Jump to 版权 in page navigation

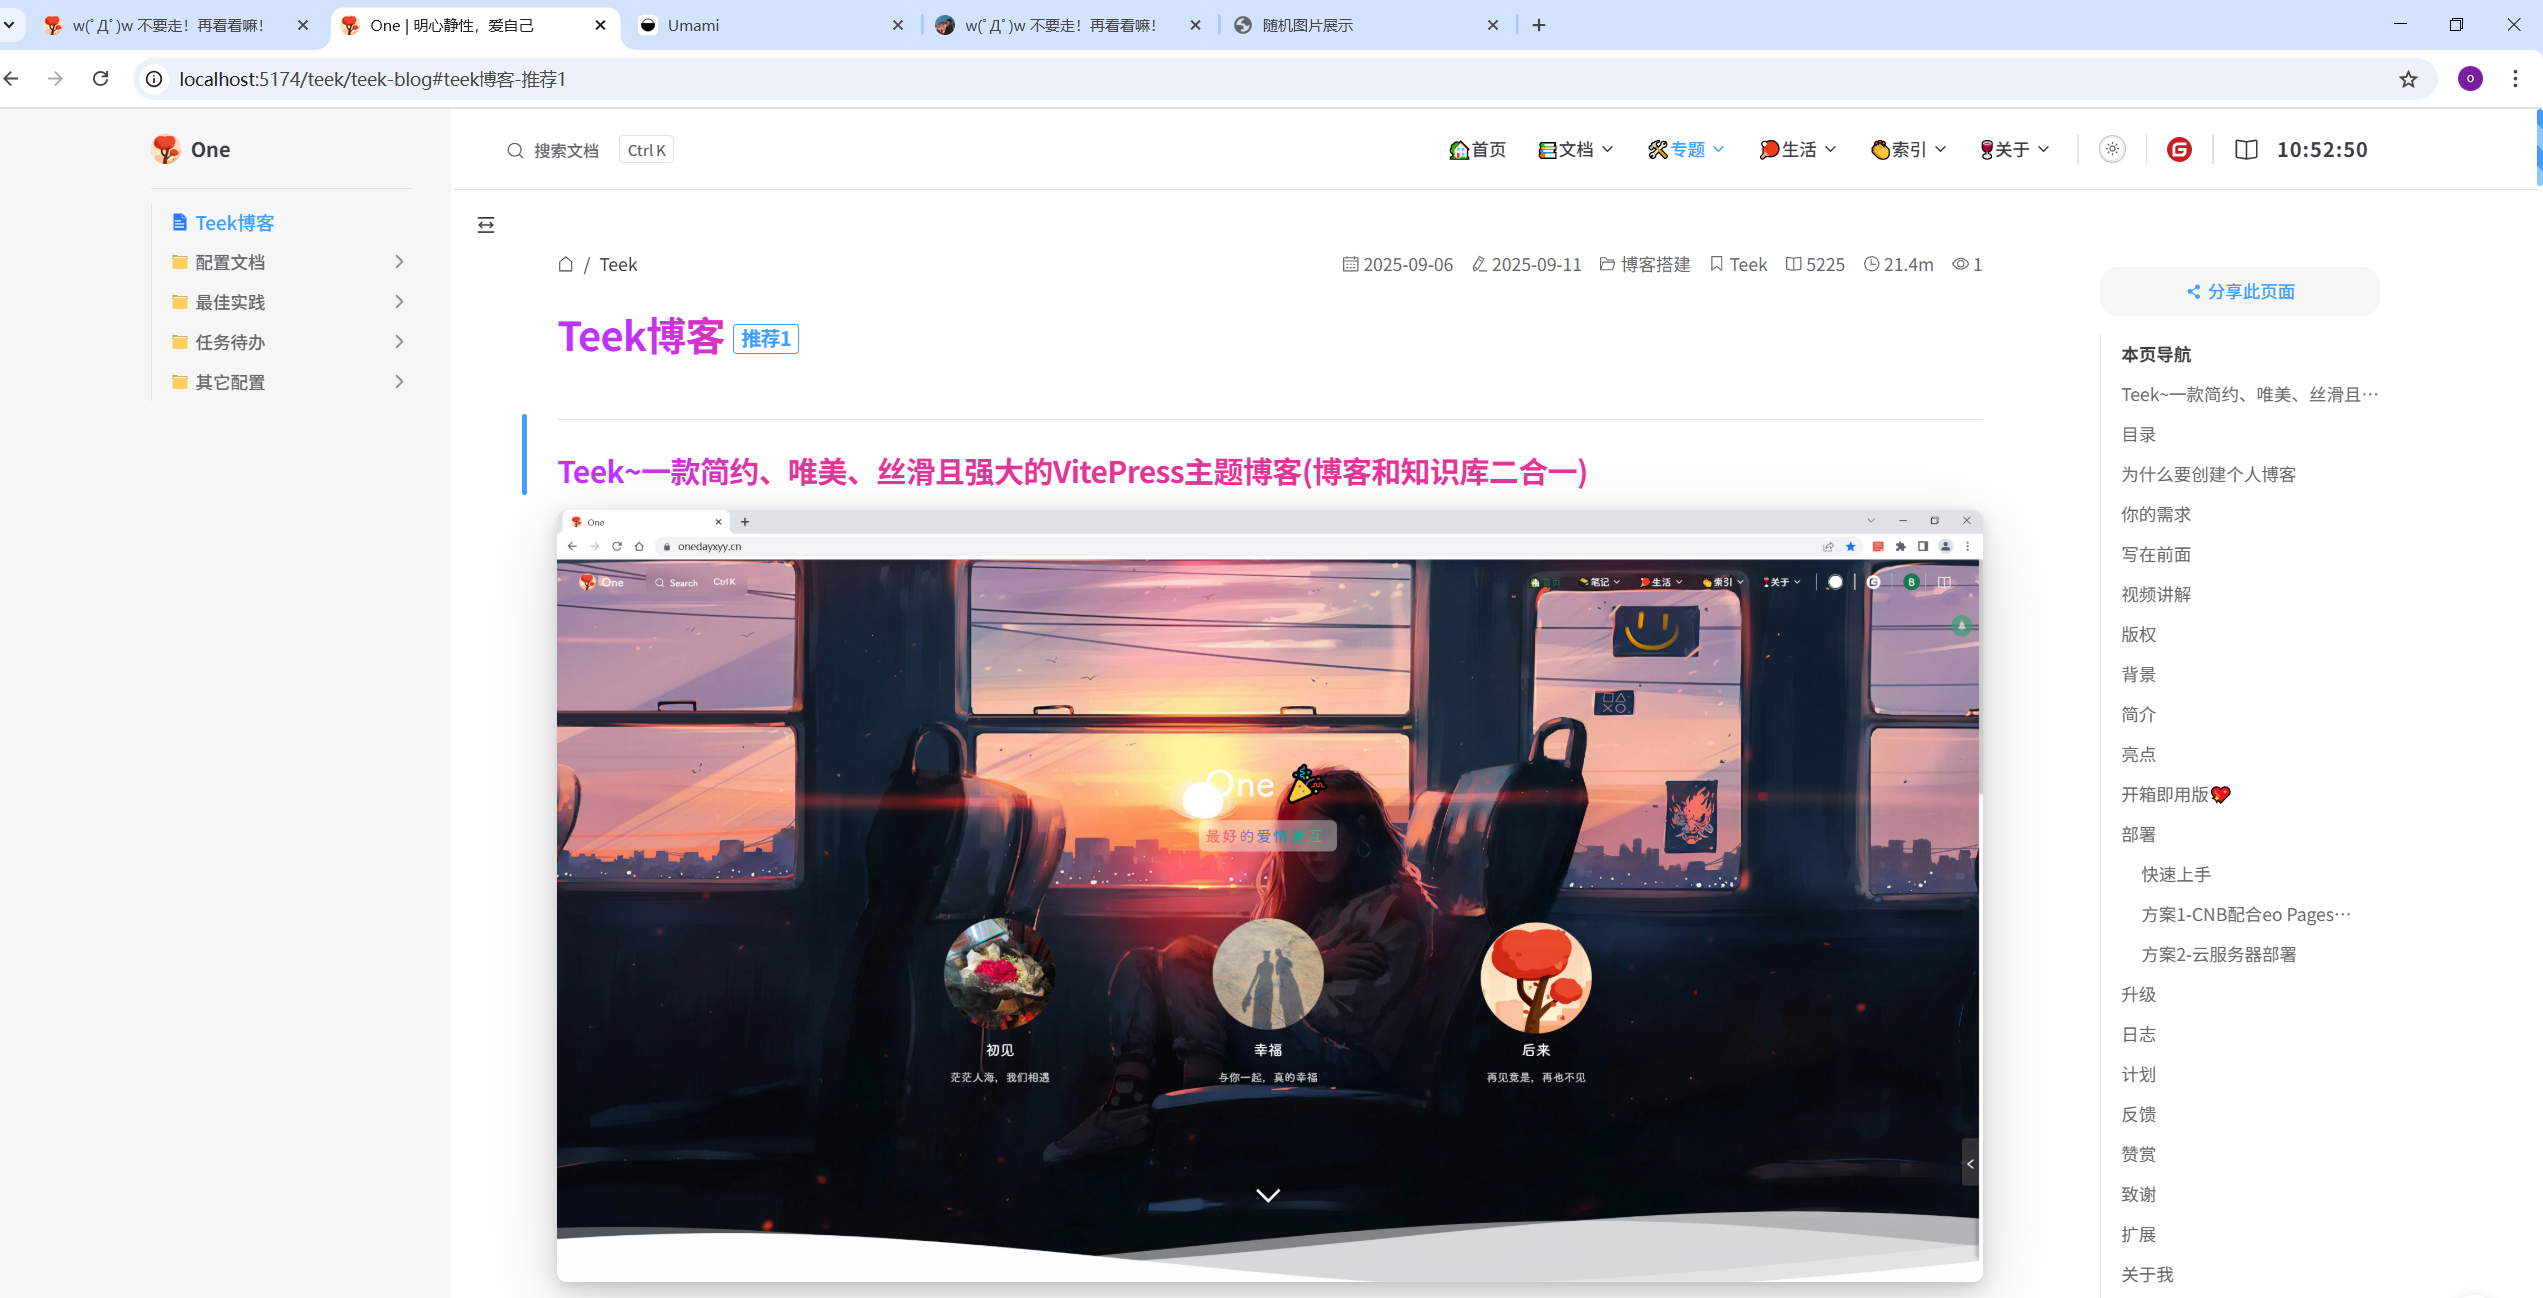[x=2138, y=634]
